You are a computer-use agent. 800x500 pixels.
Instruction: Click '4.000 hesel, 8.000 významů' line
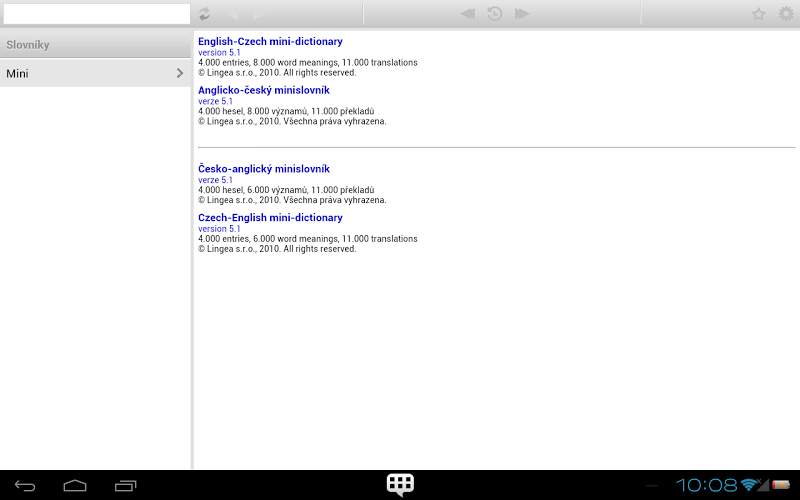[x=286, y=111]
